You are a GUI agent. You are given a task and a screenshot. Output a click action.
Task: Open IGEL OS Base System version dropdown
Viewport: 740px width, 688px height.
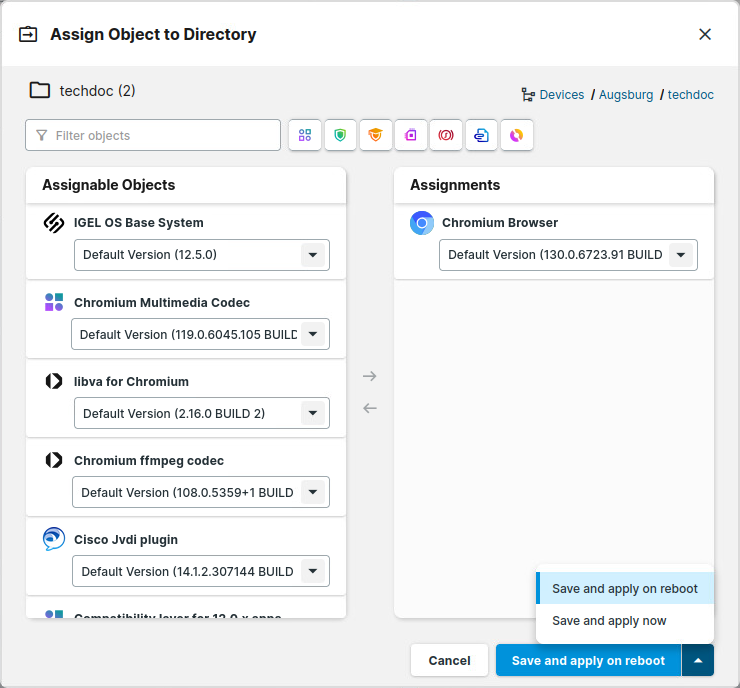coord(313,255)
